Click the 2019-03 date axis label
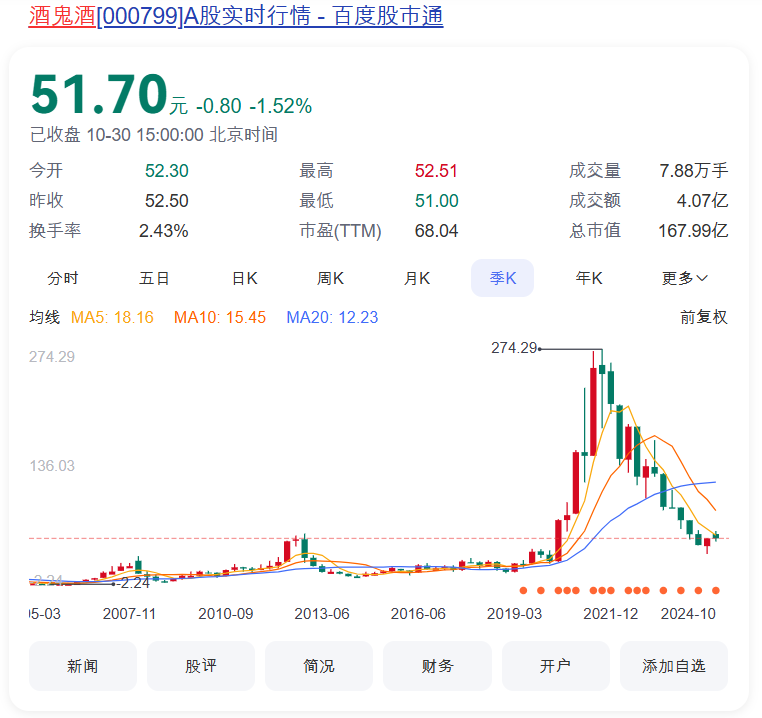762x718 pixels. pos(514,613)
